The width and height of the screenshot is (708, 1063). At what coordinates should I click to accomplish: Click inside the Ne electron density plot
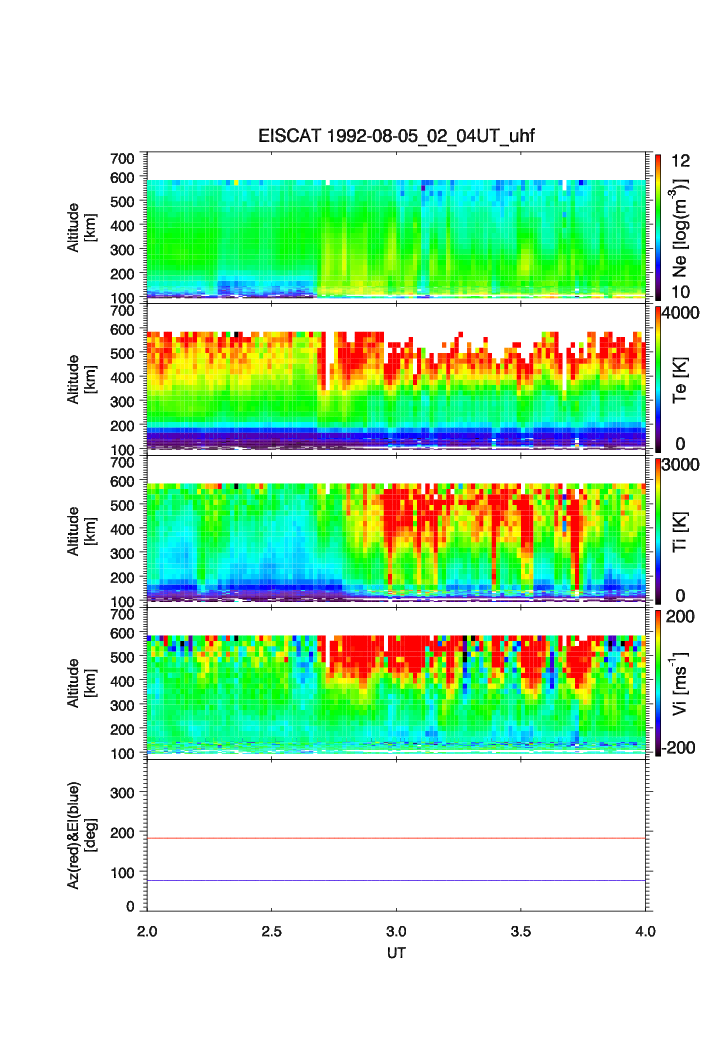click(396, 227)
